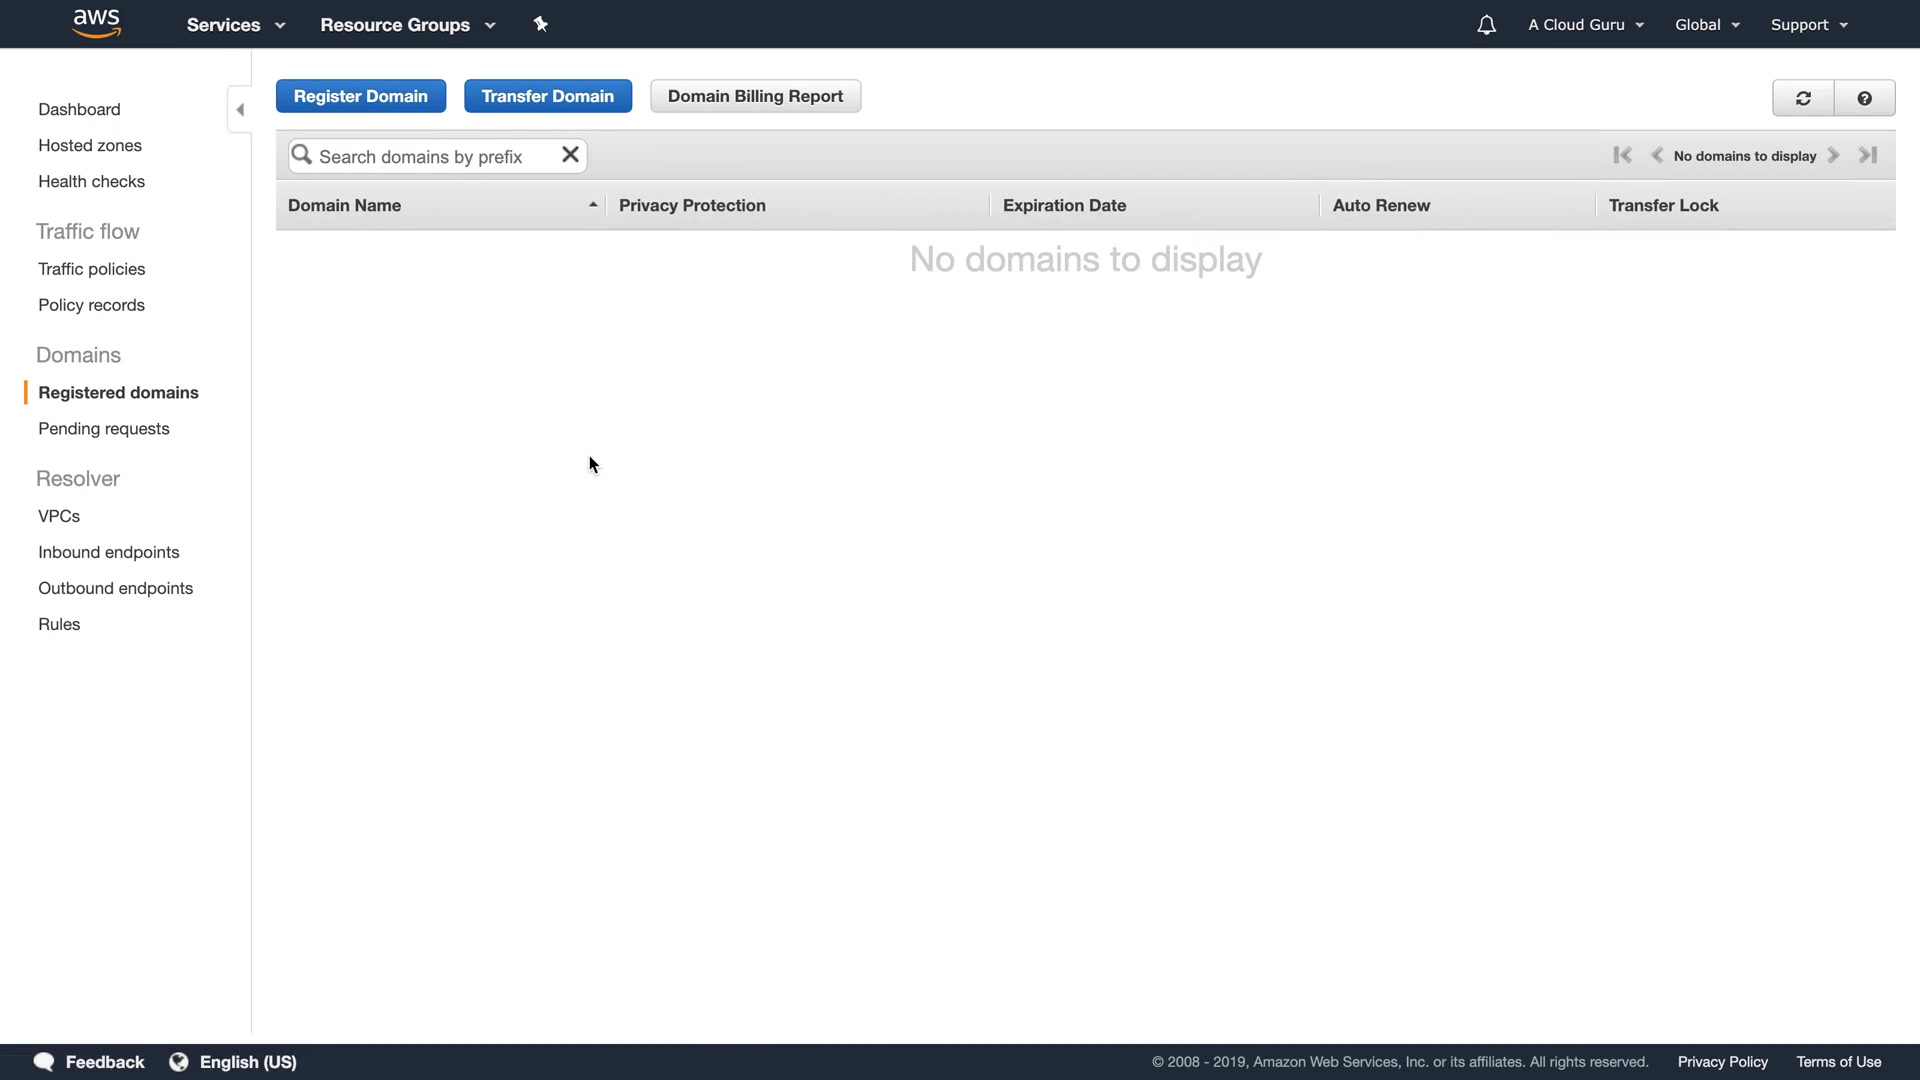
Task: Open Pending requests in sidebar
Action: tap(104, 428)
